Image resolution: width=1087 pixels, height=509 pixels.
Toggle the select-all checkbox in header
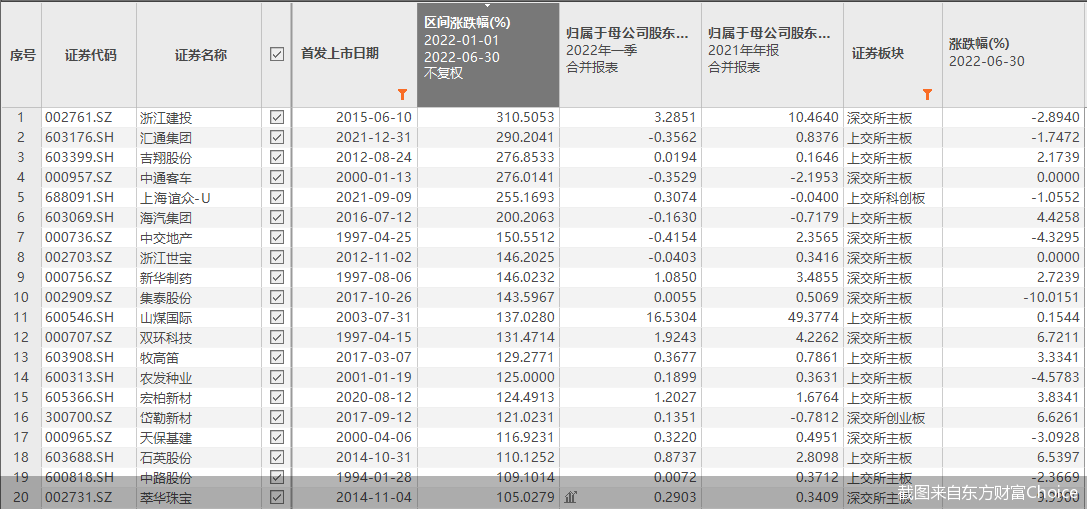(277, 54)
